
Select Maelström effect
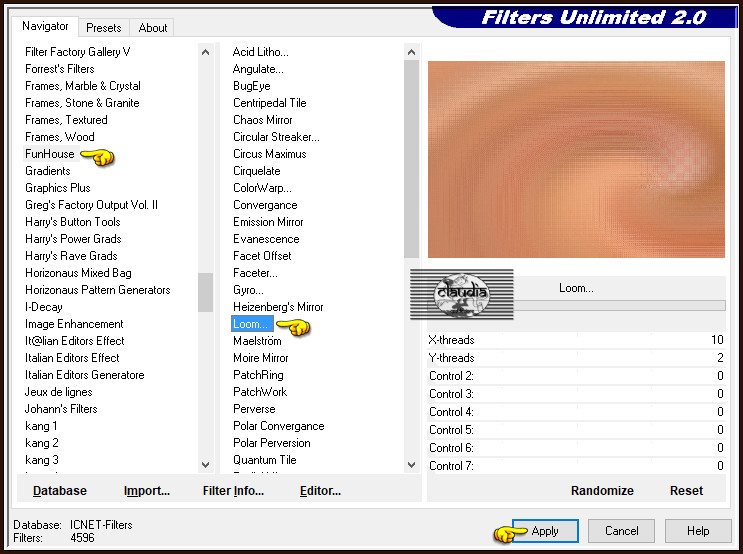(257, 341)
